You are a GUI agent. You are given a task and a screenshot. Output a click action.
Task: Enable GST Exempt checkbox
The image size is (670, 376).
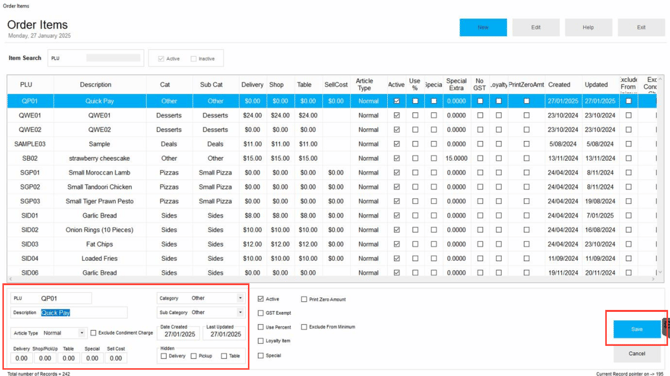(x=261, y=313)
